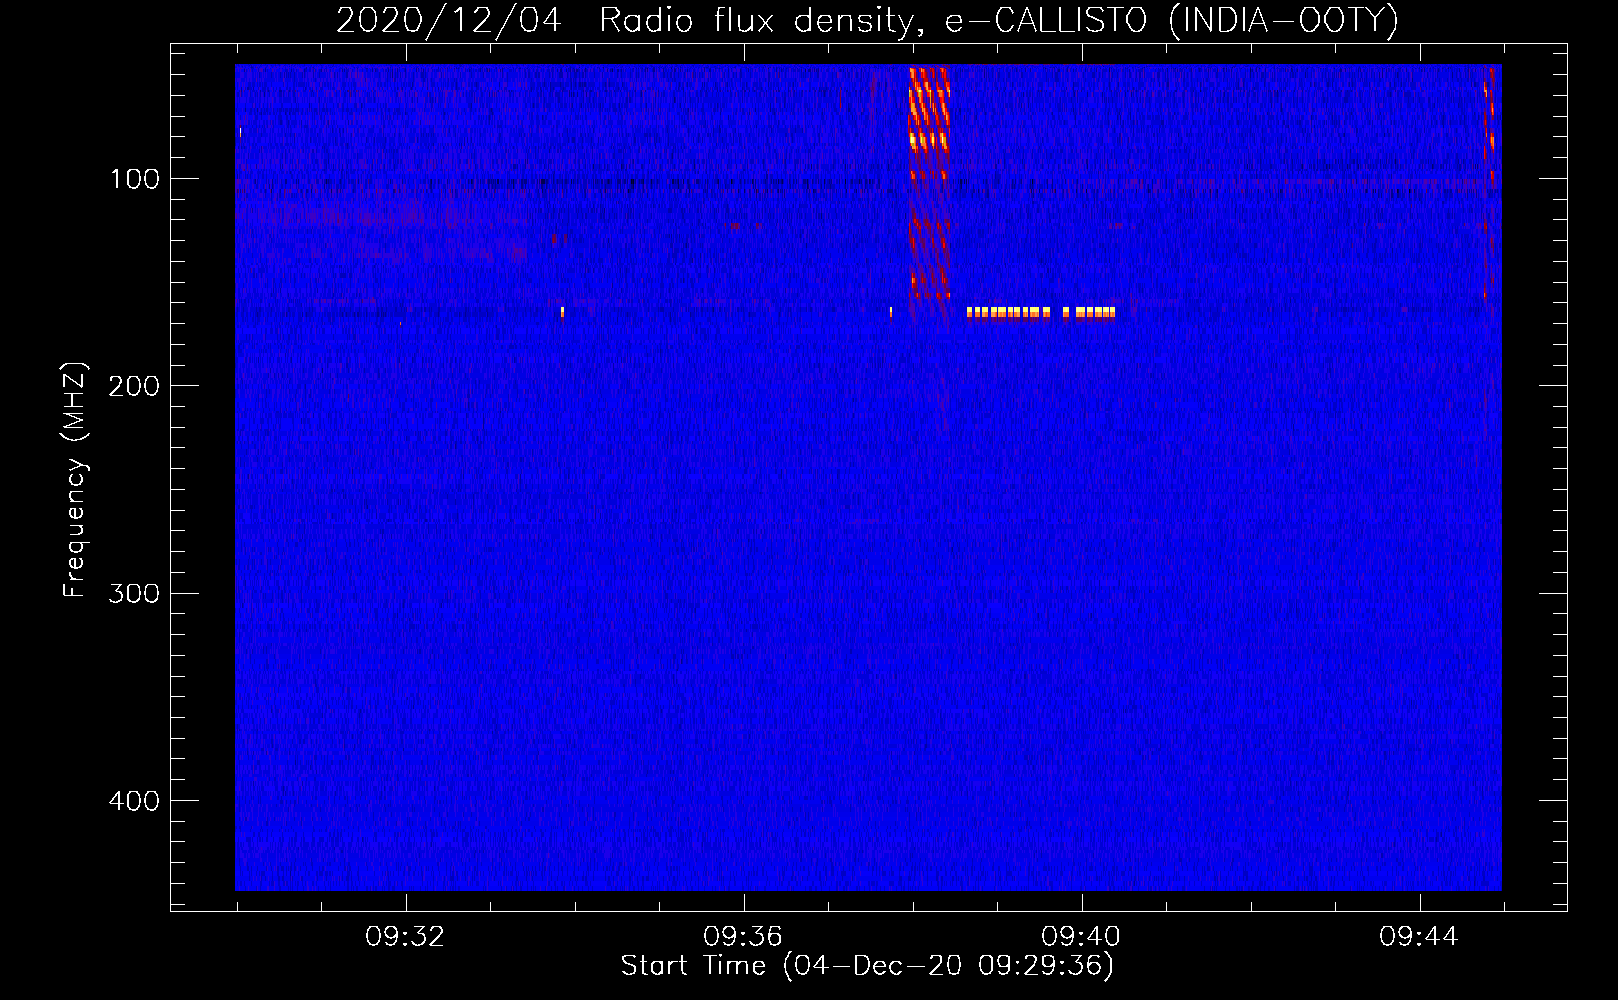Click the '09:32' time tick label
Screen dimensions: 1618x1000
tap(405, 937)
